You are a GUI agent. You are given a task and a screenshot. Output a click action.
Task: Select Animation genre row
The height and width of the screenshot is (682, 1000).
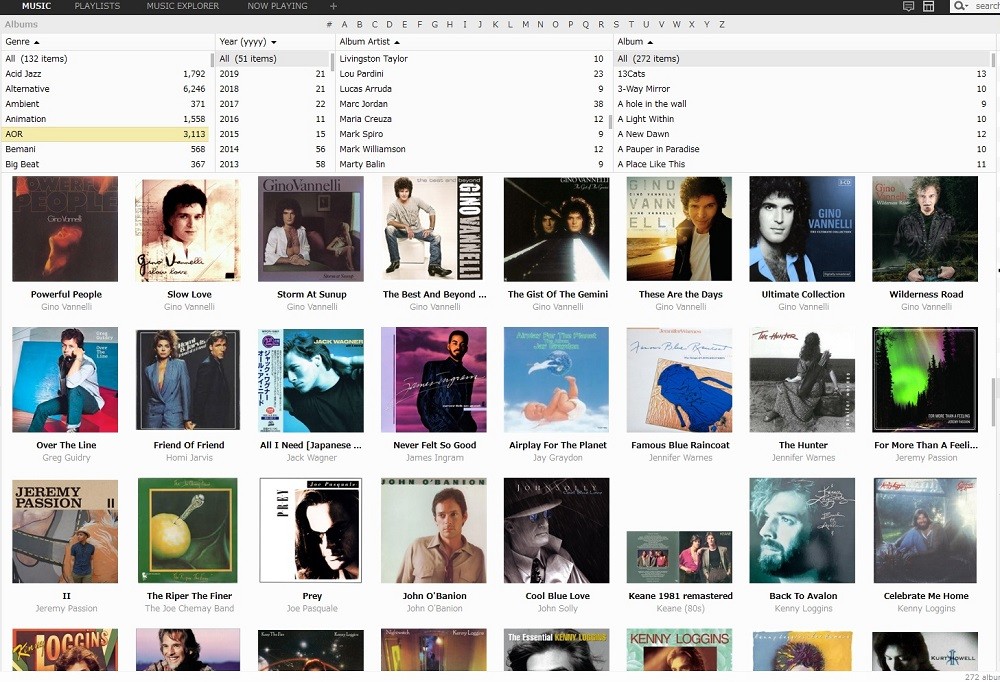pyautogui.click(x=105, y=119)
